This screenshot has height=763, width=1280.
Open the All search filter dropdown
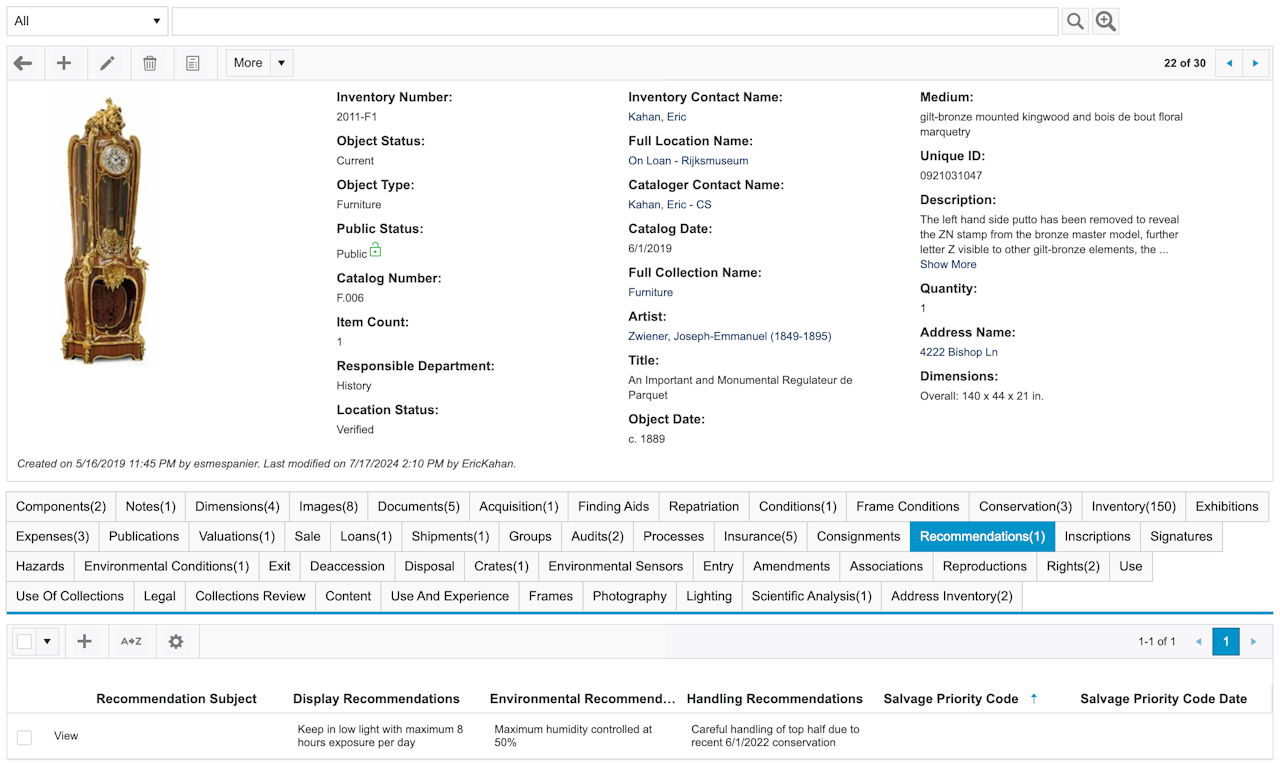click(x=87, y=21)
